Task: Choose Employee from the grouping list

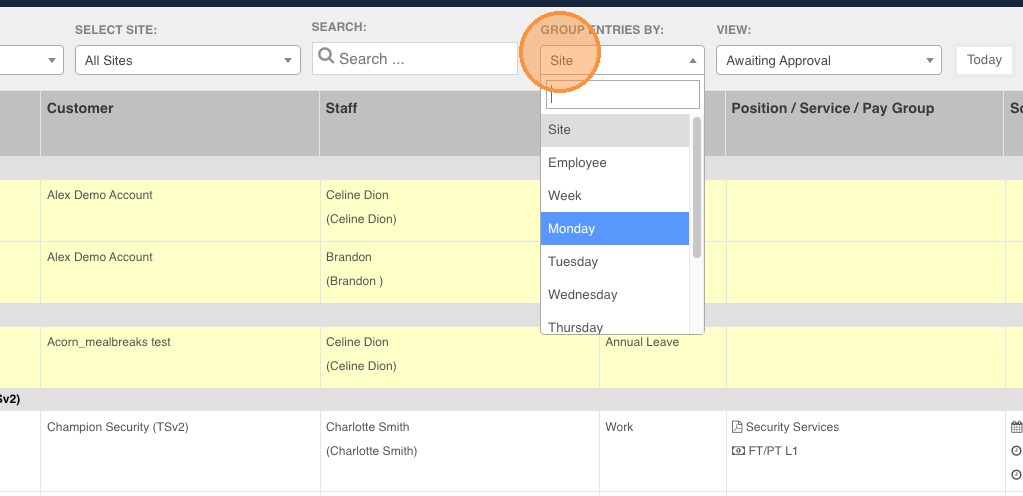Action: coord(577,163)
